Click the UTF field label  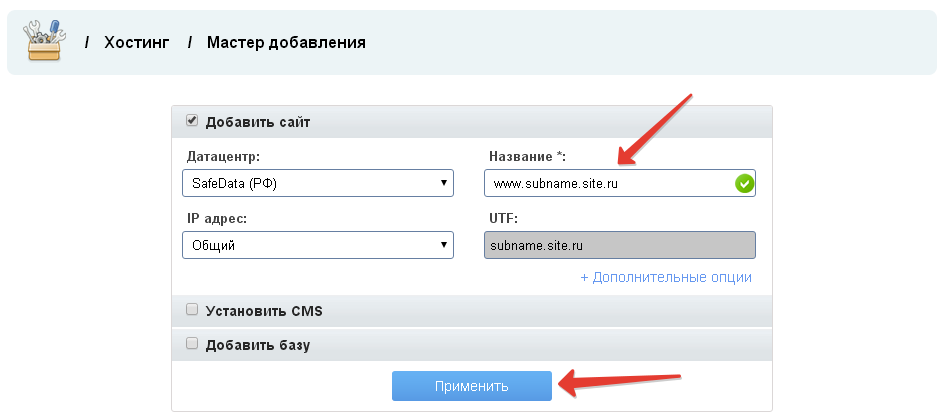pyautogui.click(x=503, y=218)
